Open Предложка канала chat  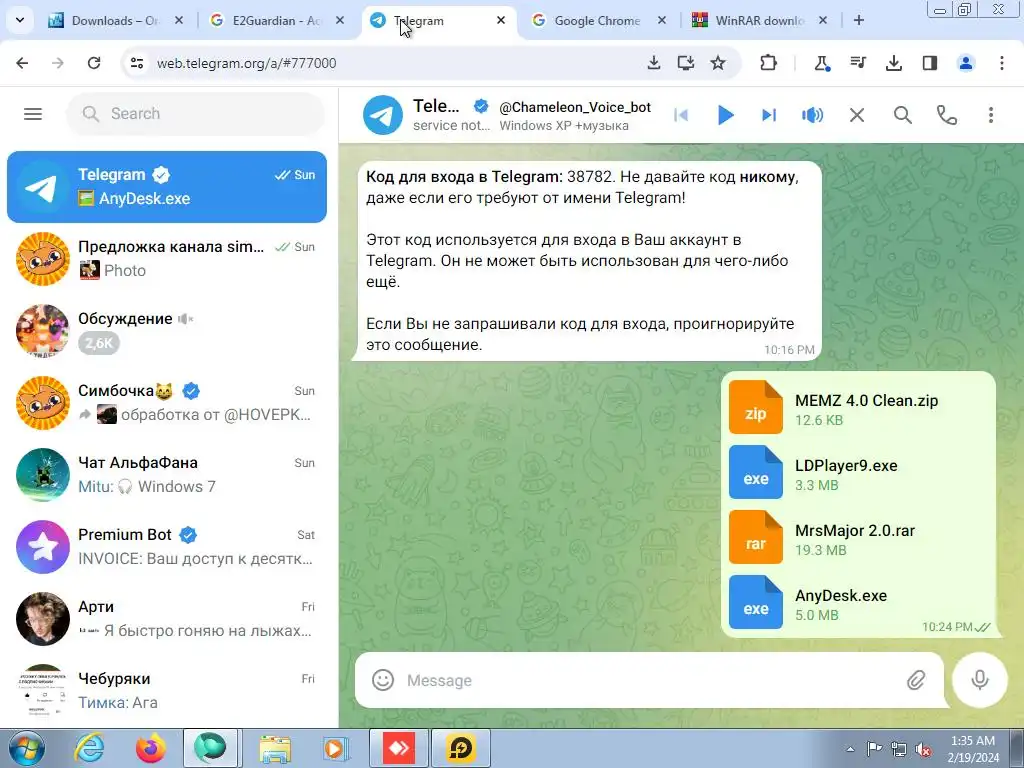[x=167, y=259]
